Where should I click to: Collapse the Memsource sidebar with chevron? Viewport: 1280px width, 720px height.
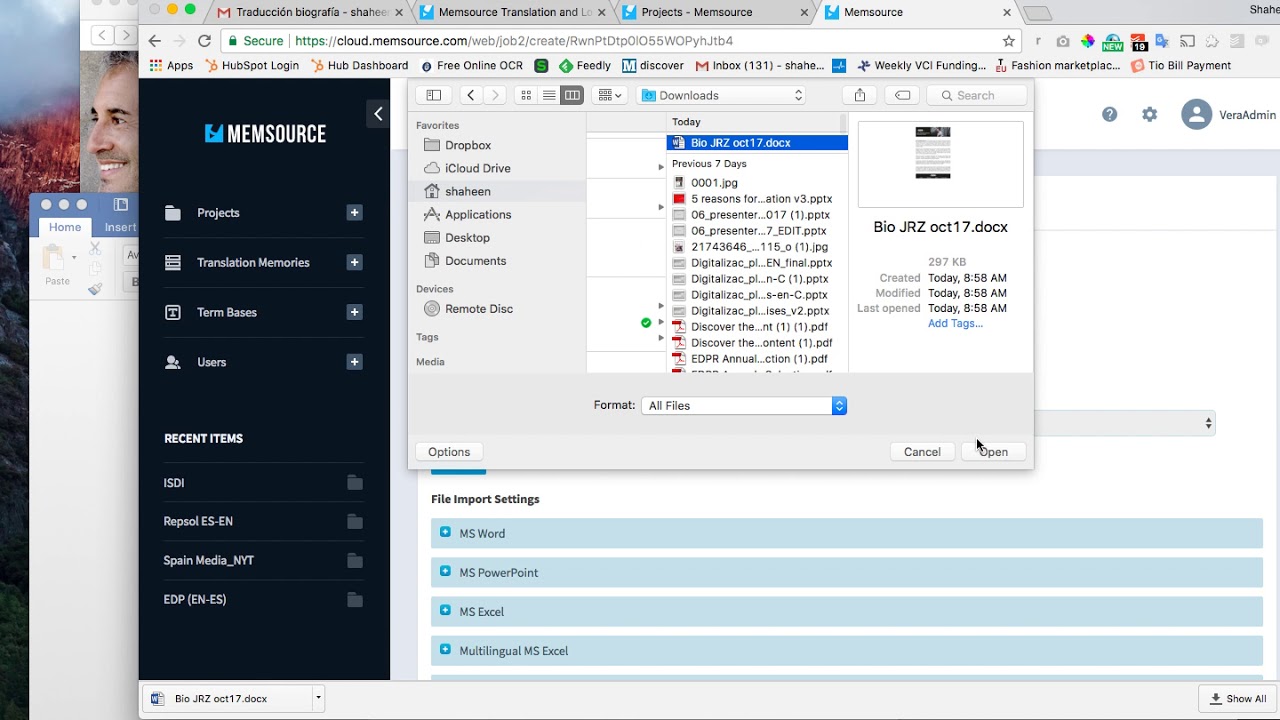pos(378,114)
